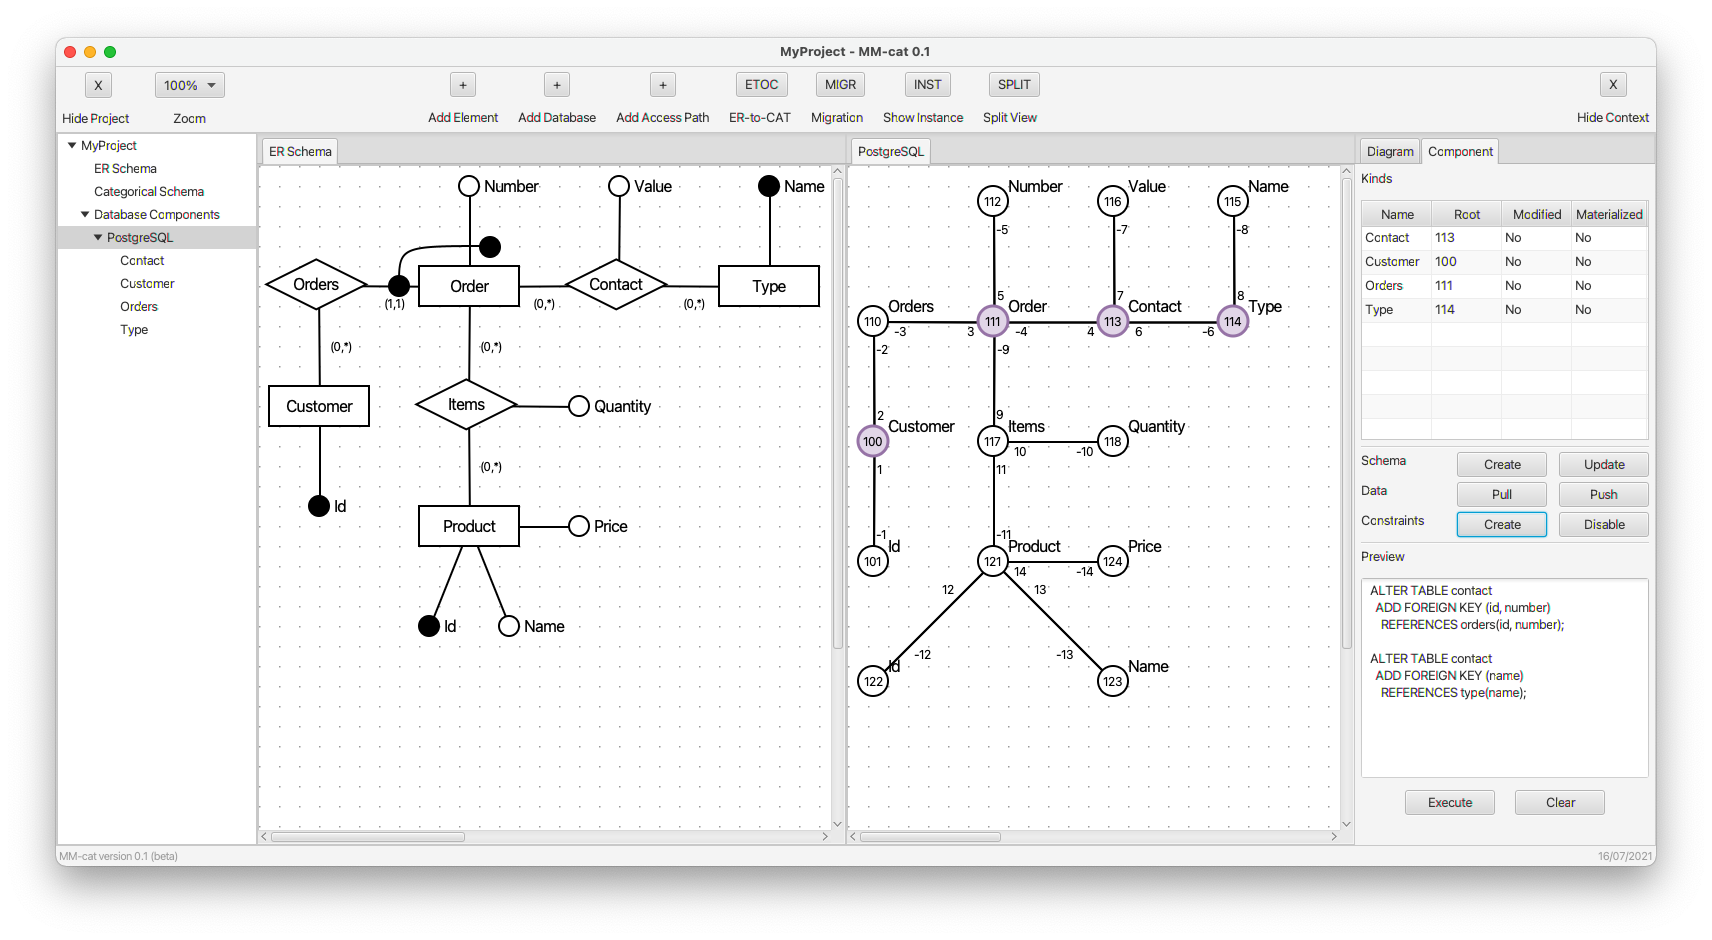Select node 117 Items in PostgreSQL graph
The height and width of the screenshot is (940, 1712).
(993, 441)
